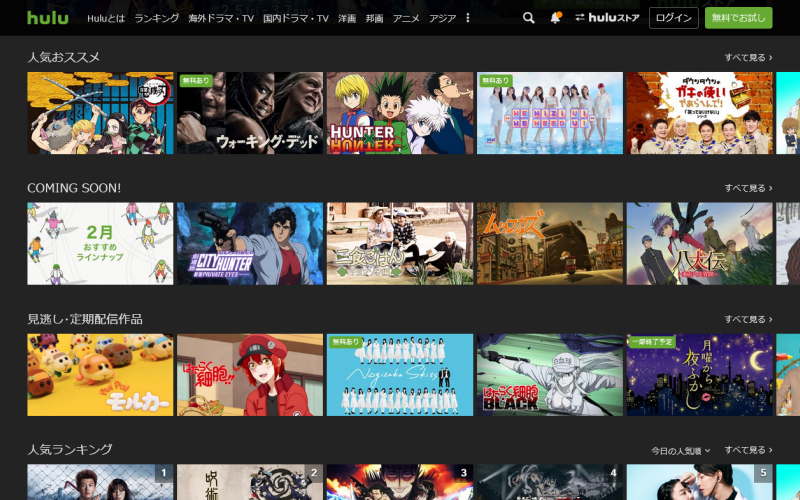Open the ウォーキング・デッド thumbnail
Image resolution: width=800 pixels, height=500 pixels.
pos(250,113)
